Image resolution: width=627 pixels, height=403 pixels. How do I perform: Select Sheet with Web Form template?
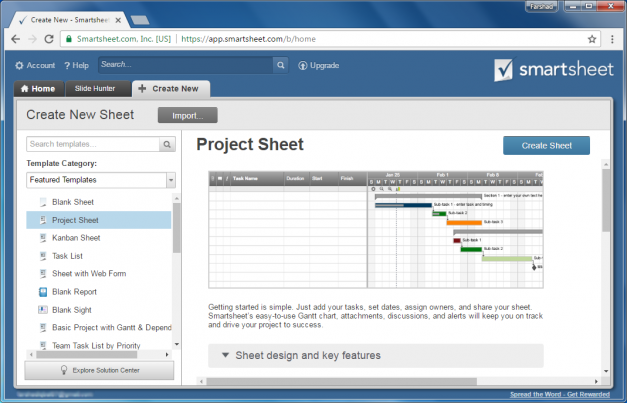(x=98, y=273)
